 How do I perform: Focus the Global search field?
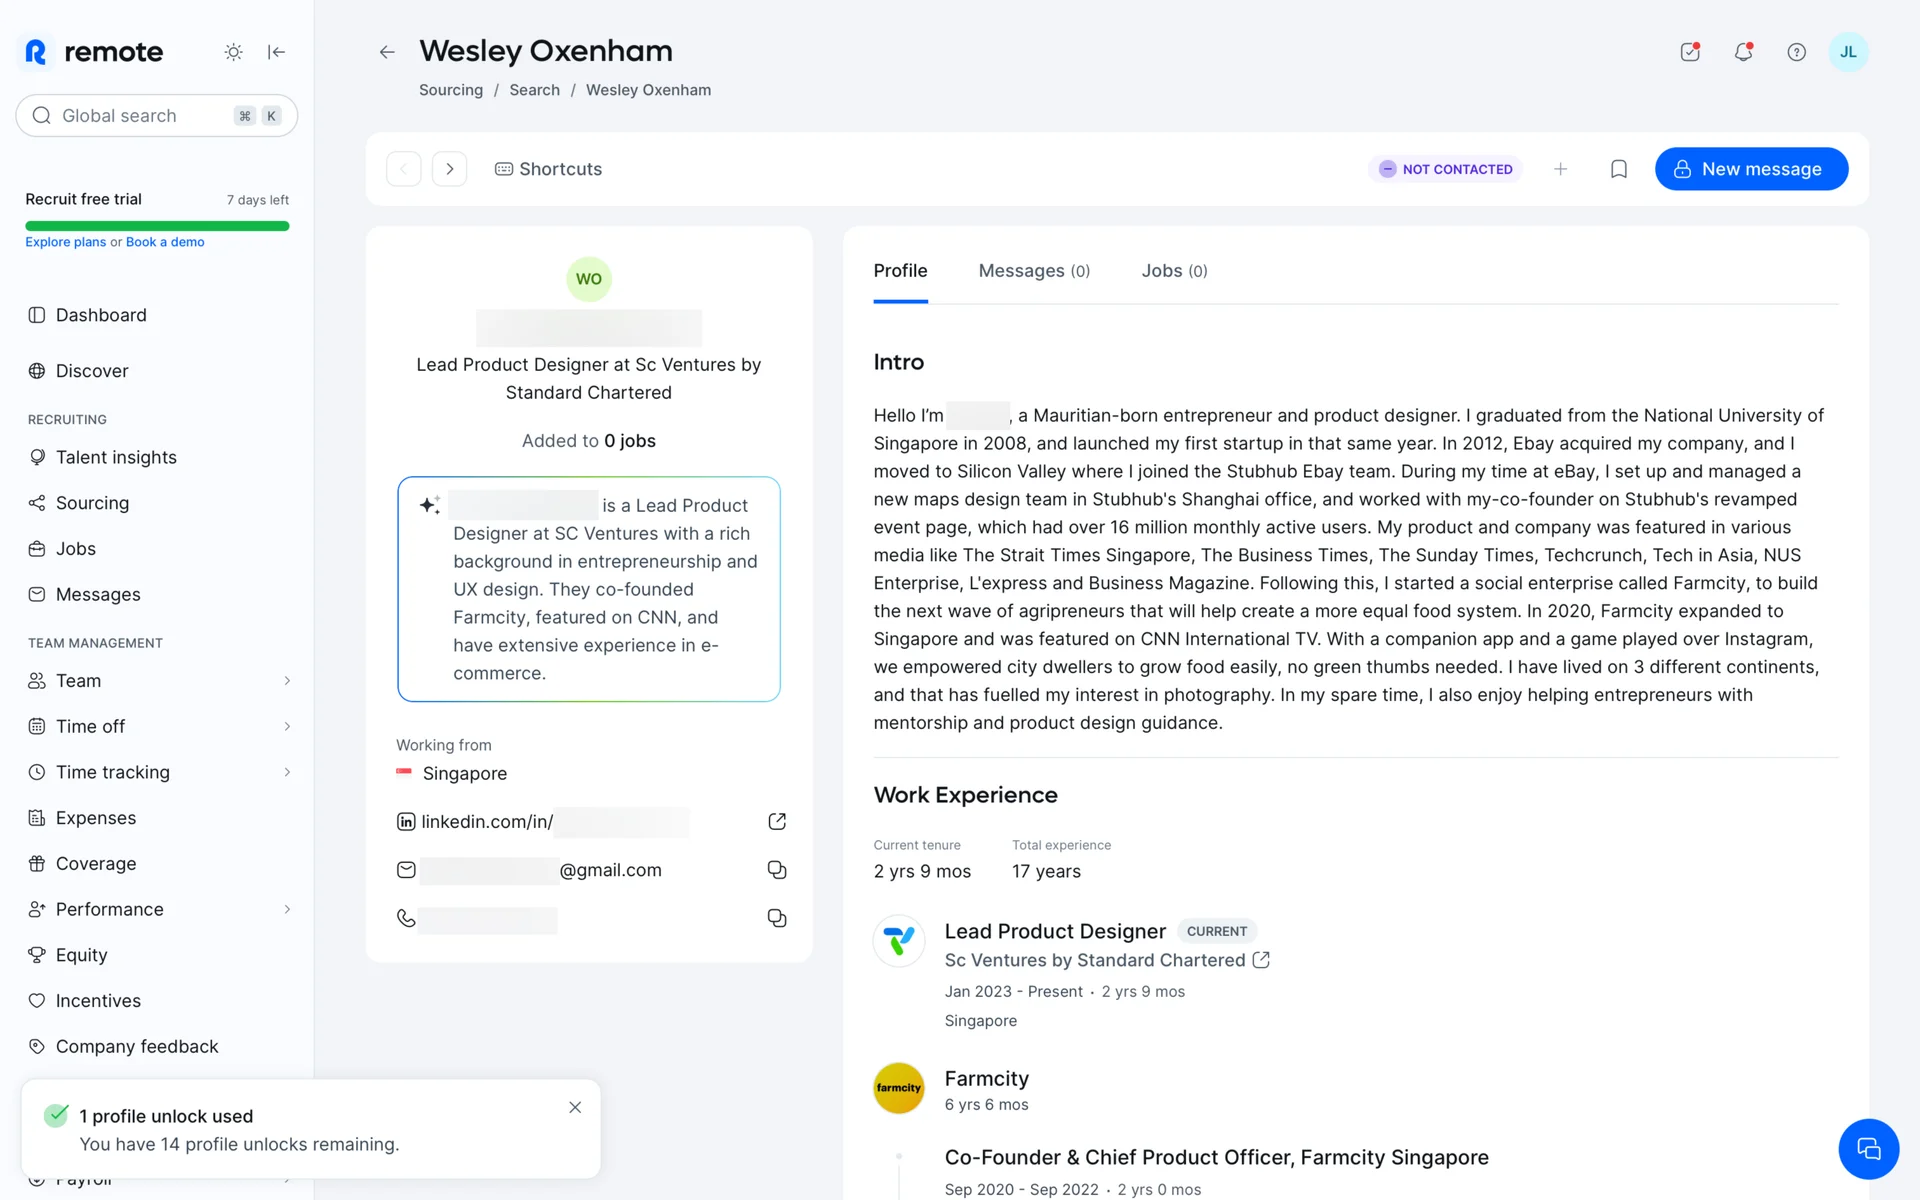(x=157, y=116)
